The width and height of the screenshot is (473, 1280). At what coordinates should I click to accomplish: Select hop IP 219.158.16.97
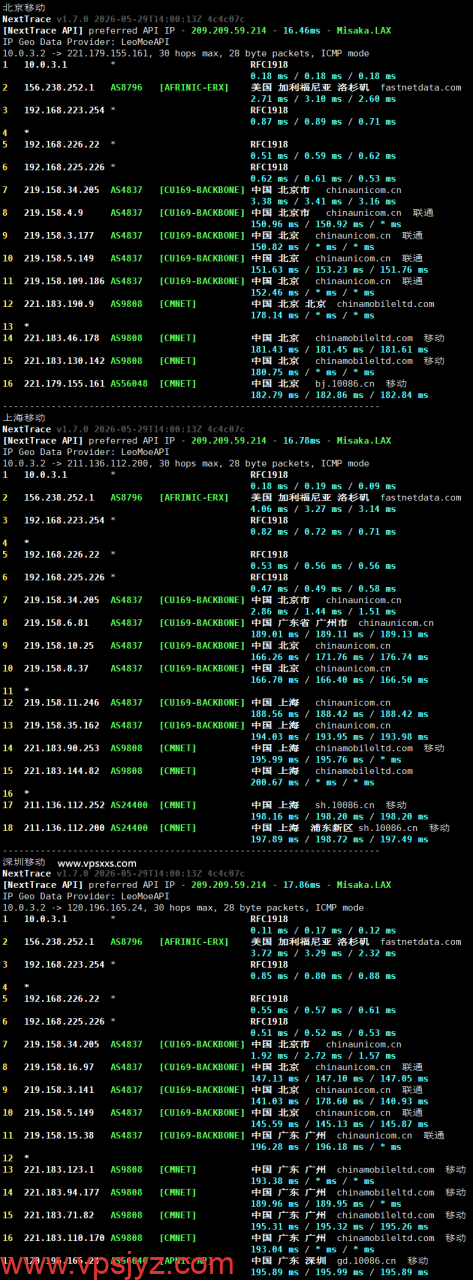click(x=59, y=1066)
